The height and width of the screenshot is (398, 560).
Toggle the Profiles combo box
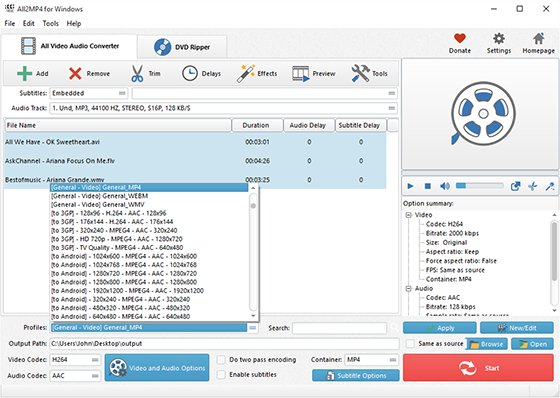pos(154,328)
